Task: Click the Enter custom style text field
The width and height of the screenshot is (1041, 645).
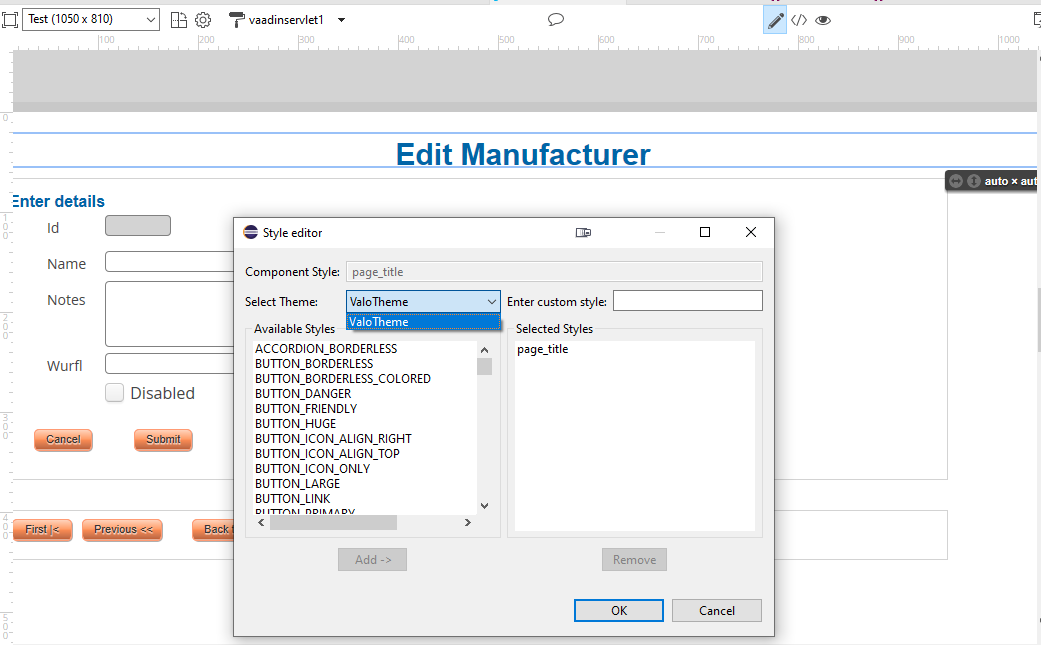Action: pos(687,301)
